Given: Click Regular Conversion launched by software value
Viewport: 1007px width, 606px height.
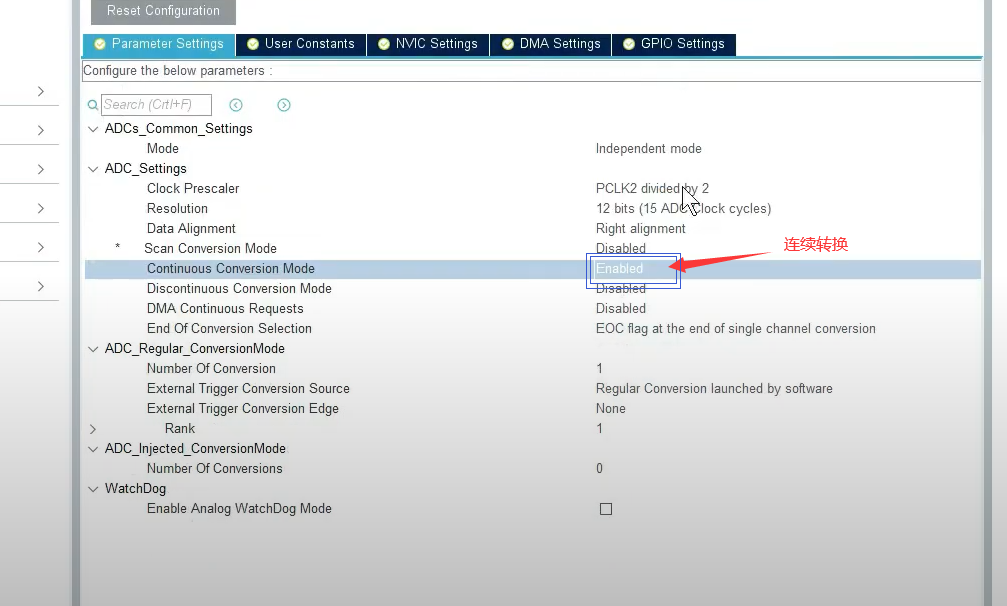Looking at the screenshot, I should (714, 389).
